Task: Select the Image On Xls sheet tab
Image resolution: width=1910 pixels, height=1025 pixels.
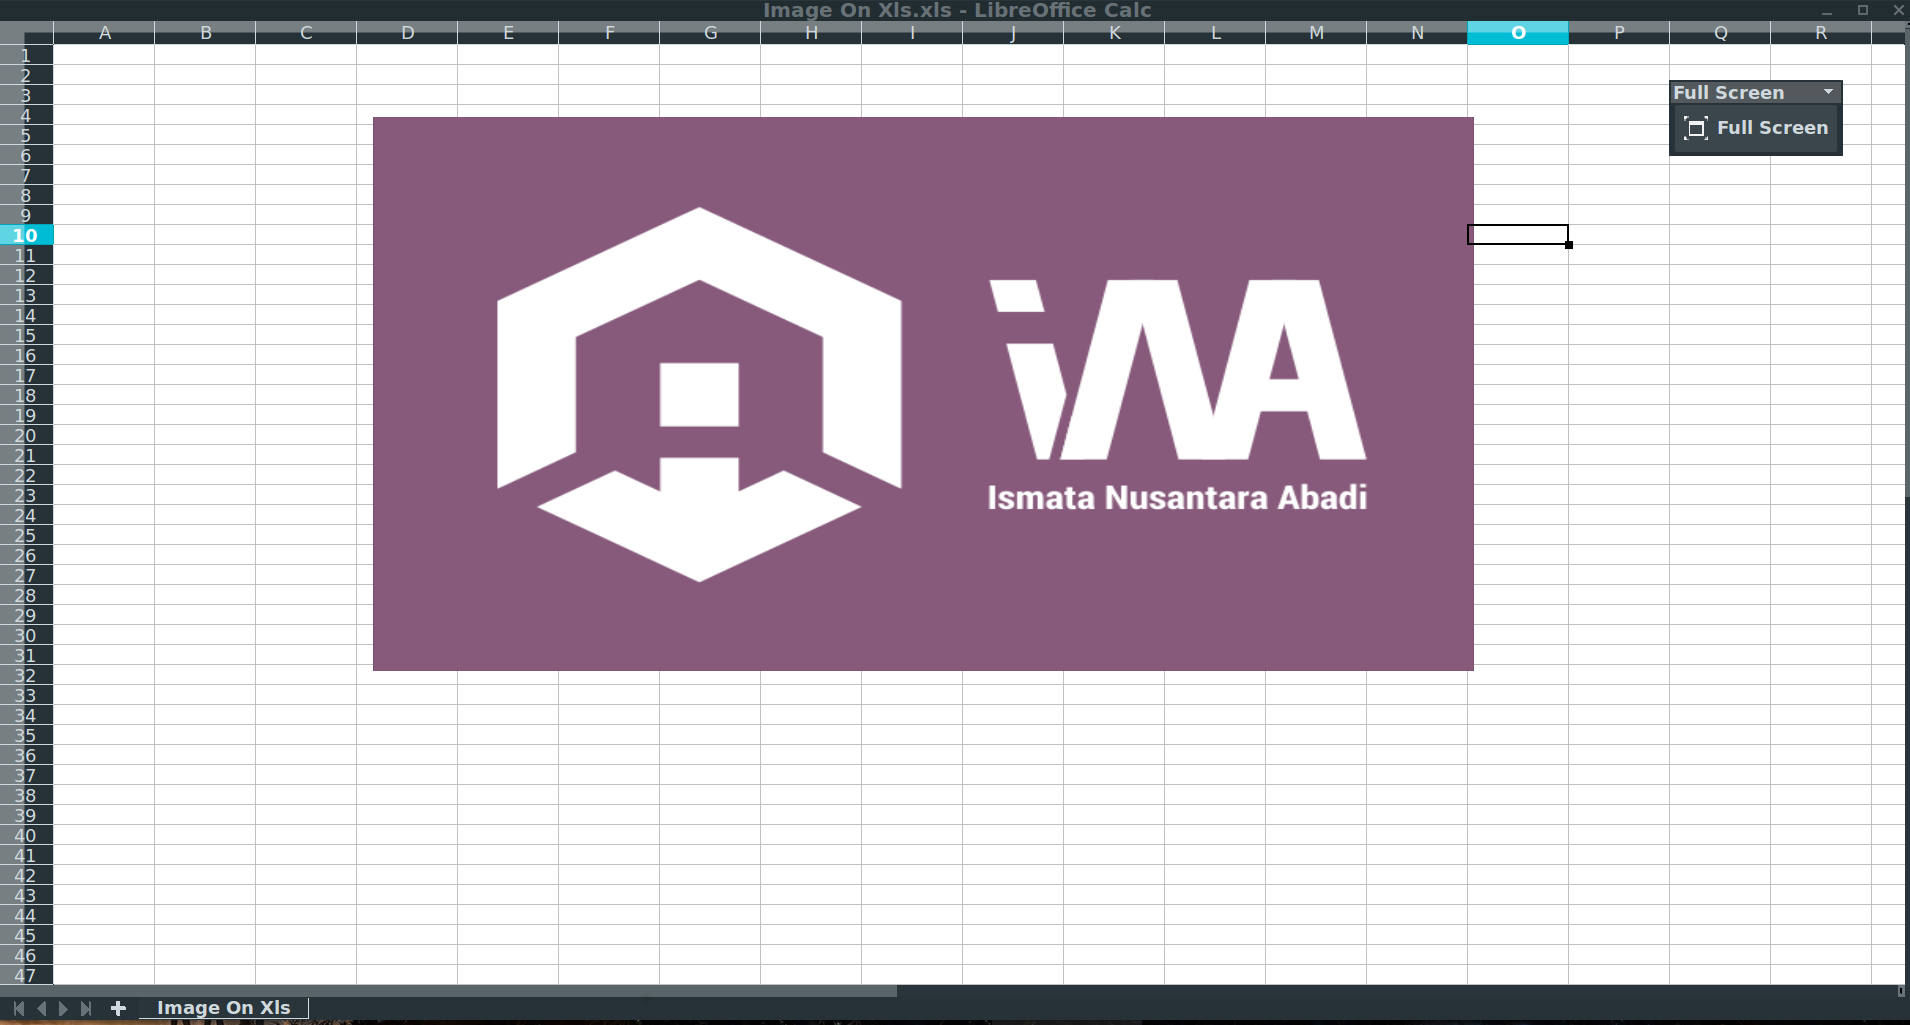Action: [x=223, y=1008]
